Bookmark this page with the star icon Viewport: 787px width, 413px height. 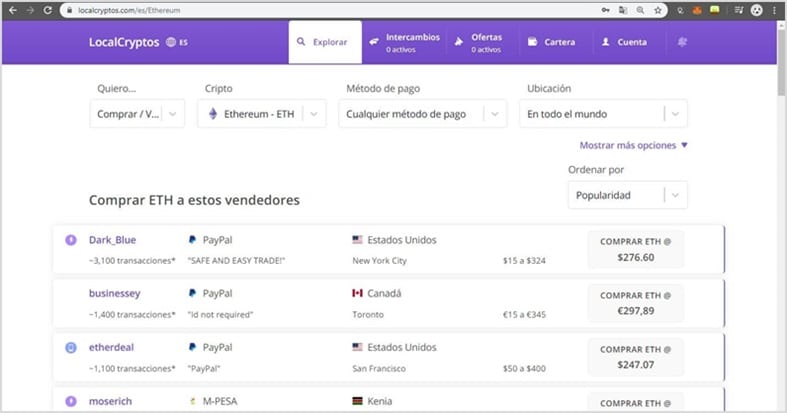tap(658, 10)
